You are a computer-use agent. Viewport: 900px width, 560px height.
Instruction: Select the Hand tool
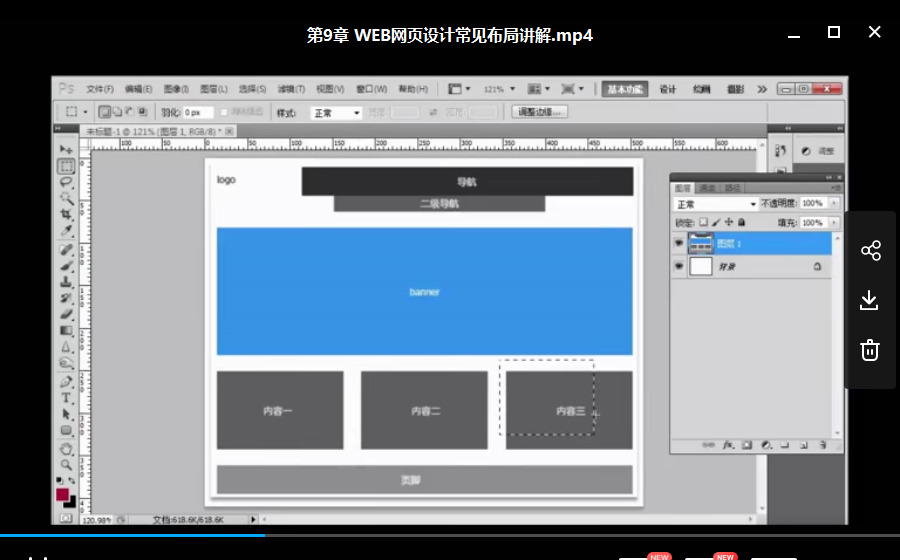point(67,449)
